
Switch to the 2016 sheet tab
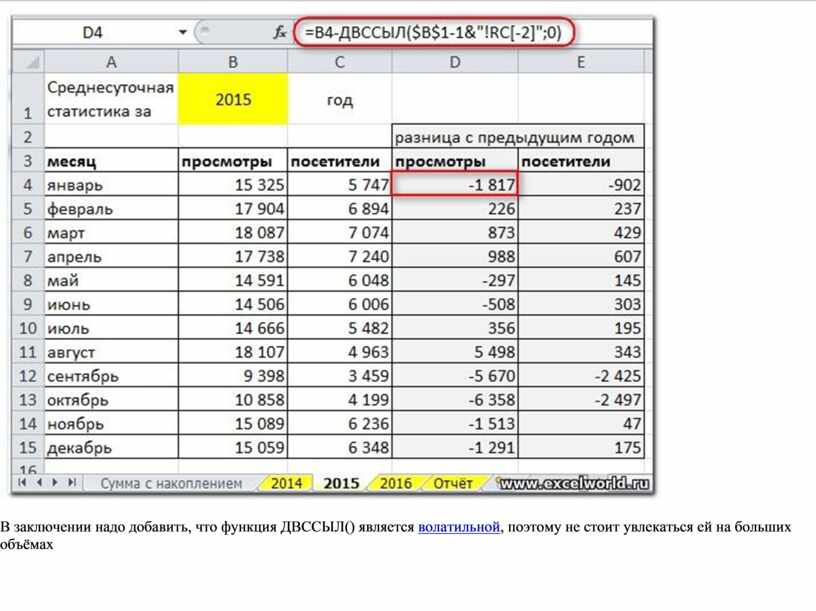[395, 483]
